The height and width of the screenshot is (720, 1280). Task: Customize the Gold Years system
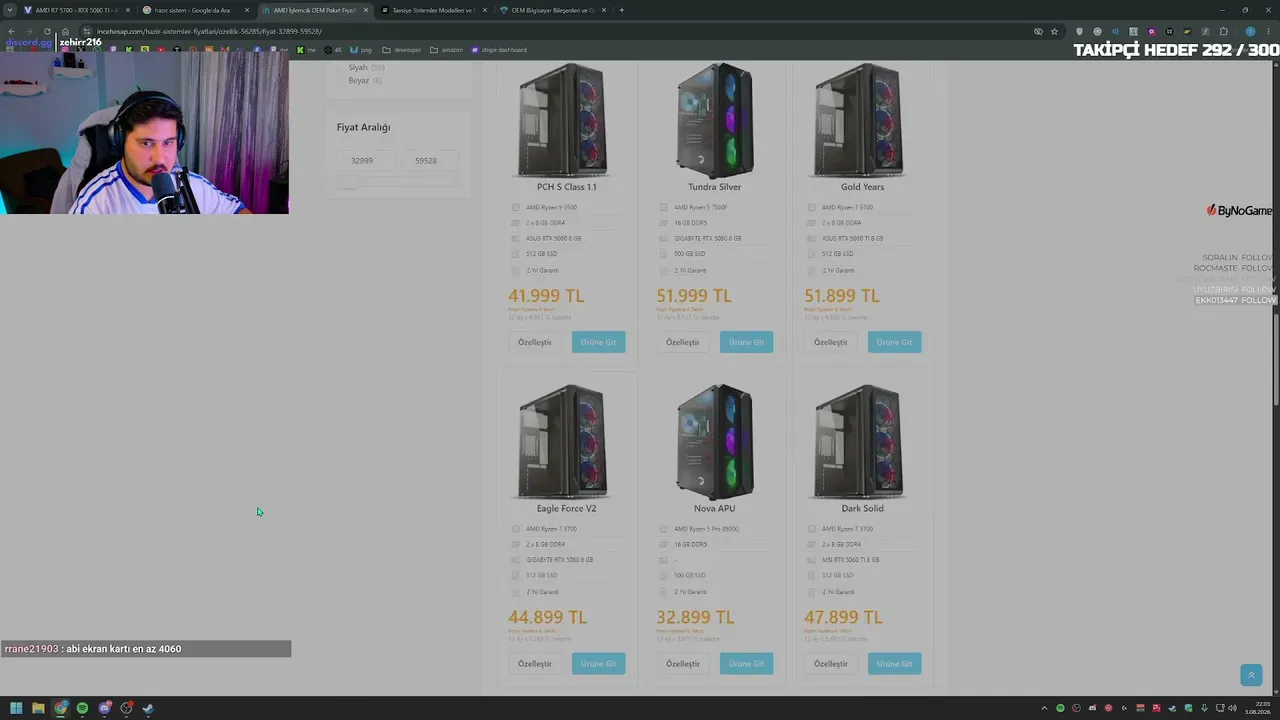831,342
